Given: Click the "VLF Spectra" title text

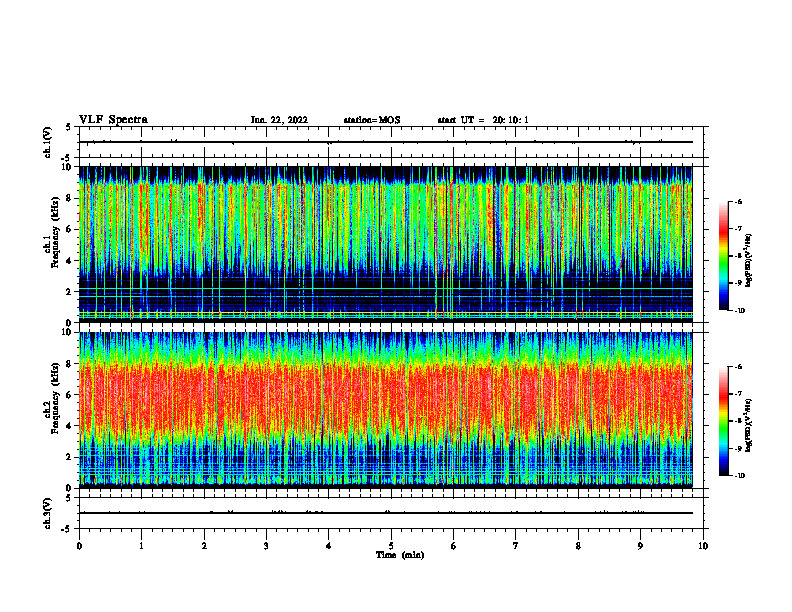Looking at the screenshot, I should pyautogui.click(x=113, y=120).
